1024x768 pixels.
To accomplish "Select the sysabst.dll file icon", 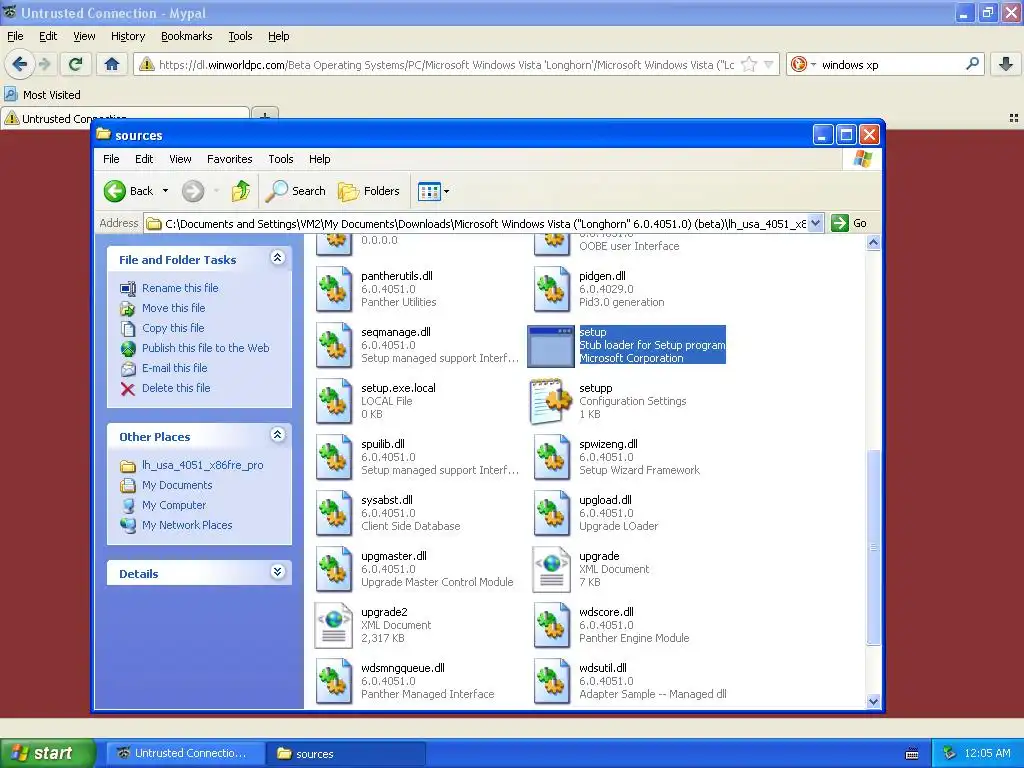I will click(334, 513).
